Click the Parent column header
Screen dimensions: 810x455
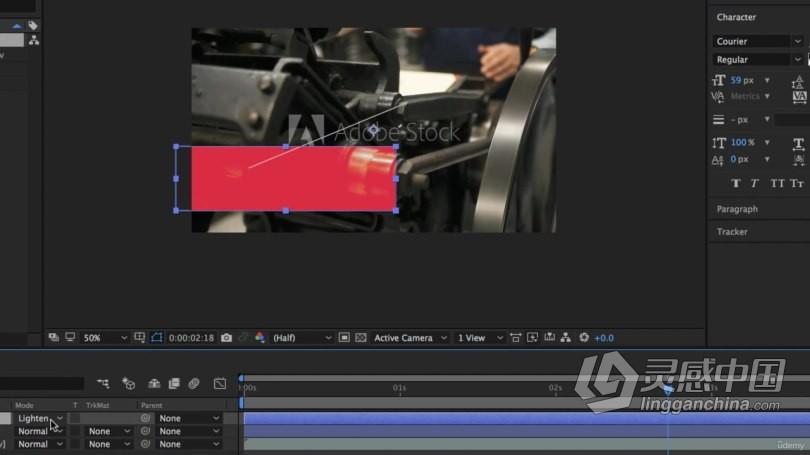click(x=151, y=405)
